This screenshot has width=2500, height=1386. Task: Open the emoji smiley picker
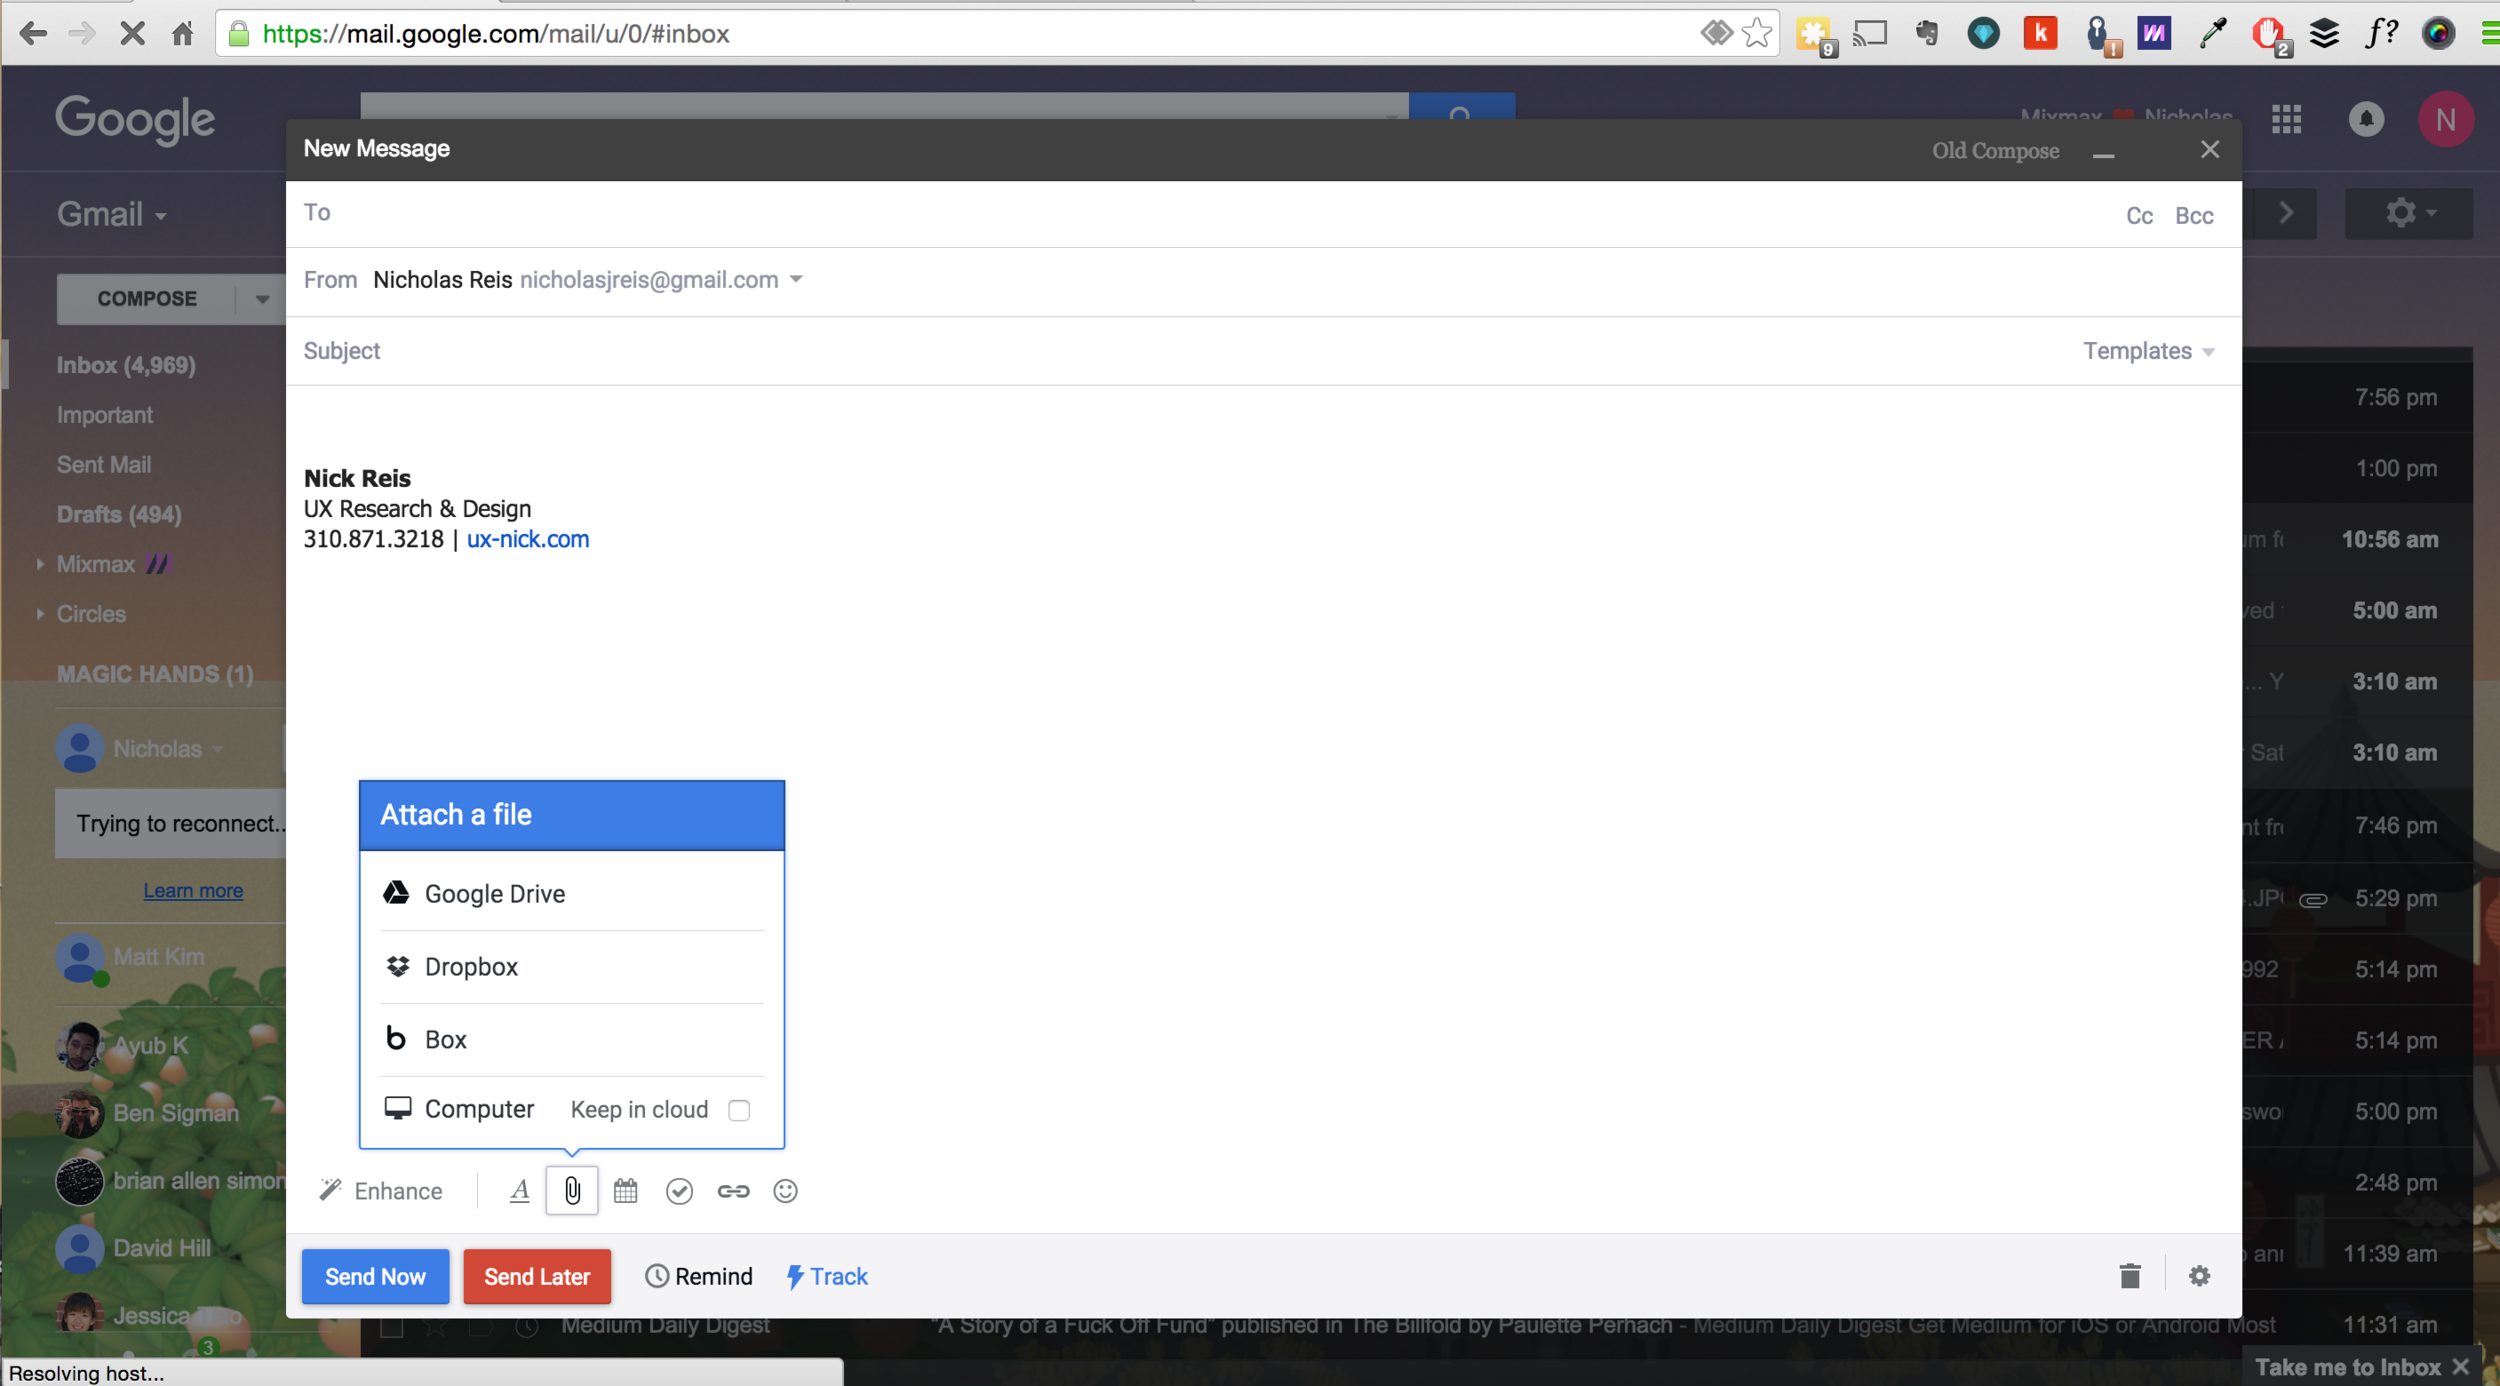click(785, 1190)
